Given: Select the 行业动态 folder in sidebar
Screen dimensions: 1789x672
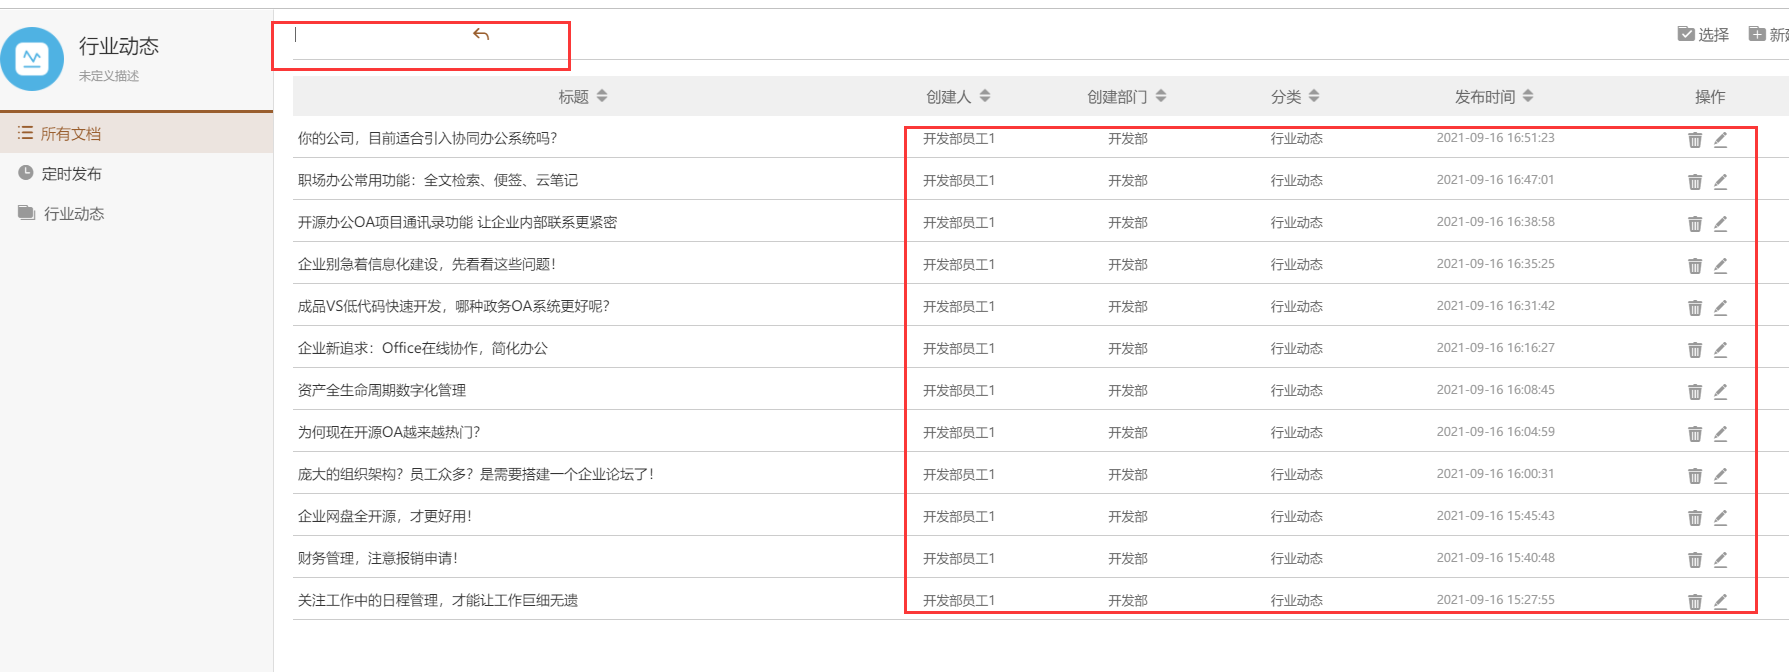Looking at the screenshot, I should coord(73,214).
